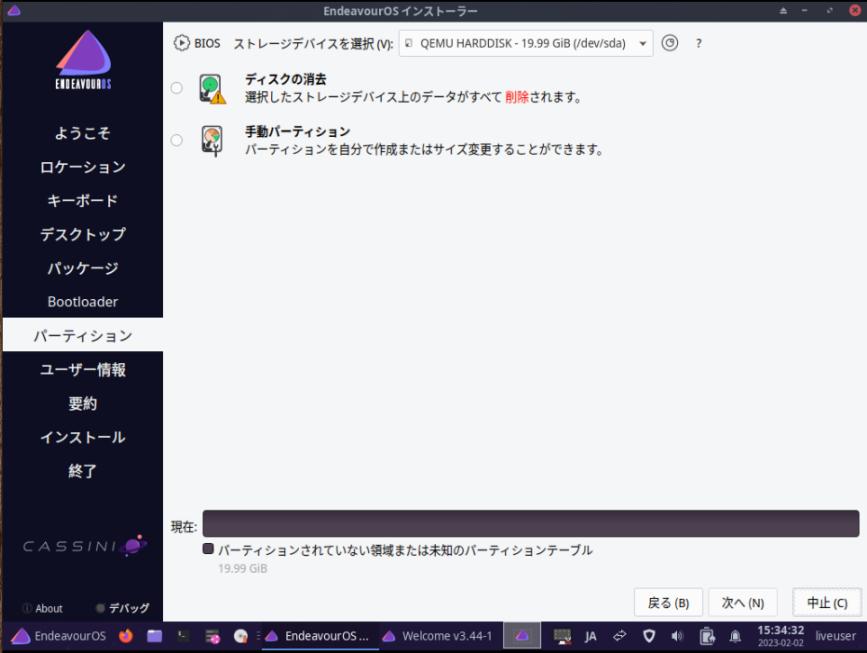Open the EndeavourOS start menu in taskbar
Image resolution: width=867 pixels, height=653 pixels.
[x=58, y=636]
